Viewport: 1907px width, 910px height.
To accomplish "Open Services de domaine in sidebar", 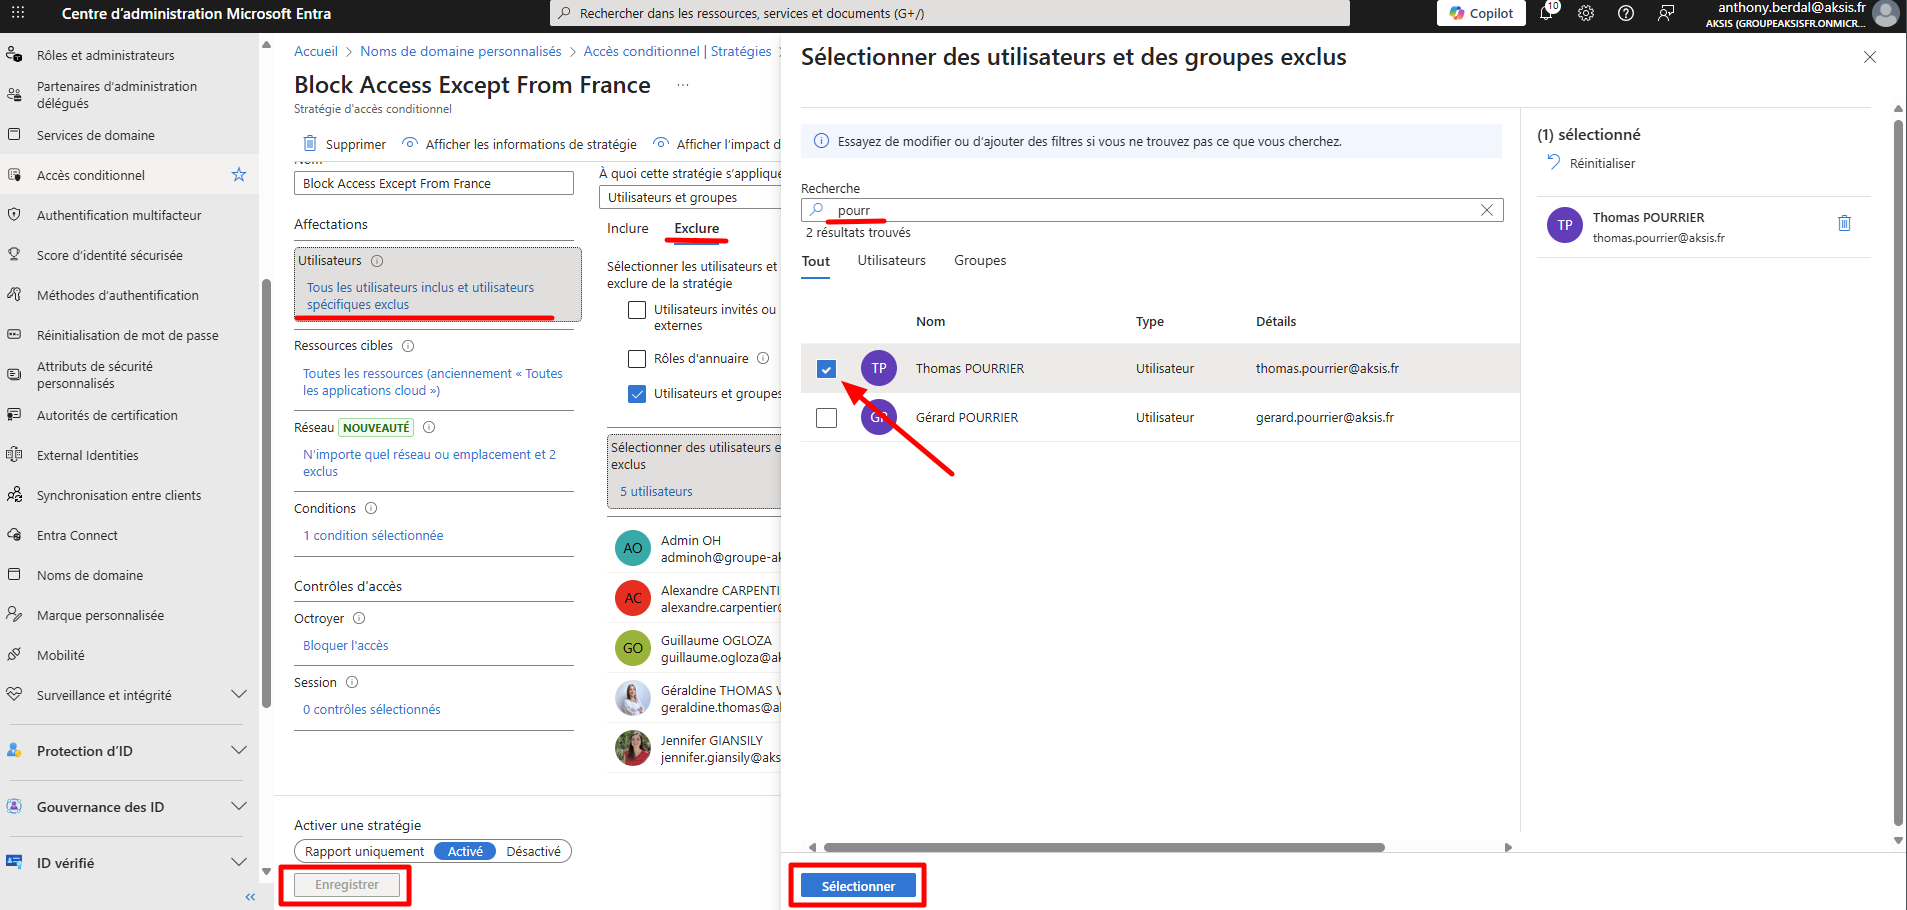I will 96,135.
